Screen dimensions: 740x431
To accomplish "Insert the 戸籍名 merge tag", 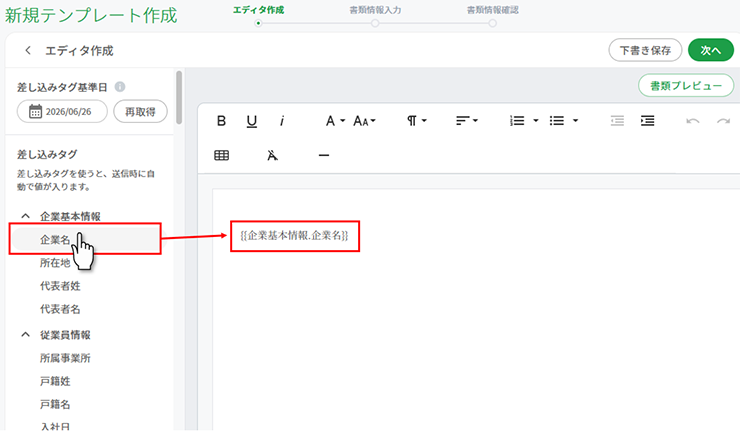I will (x=55, y=404).
